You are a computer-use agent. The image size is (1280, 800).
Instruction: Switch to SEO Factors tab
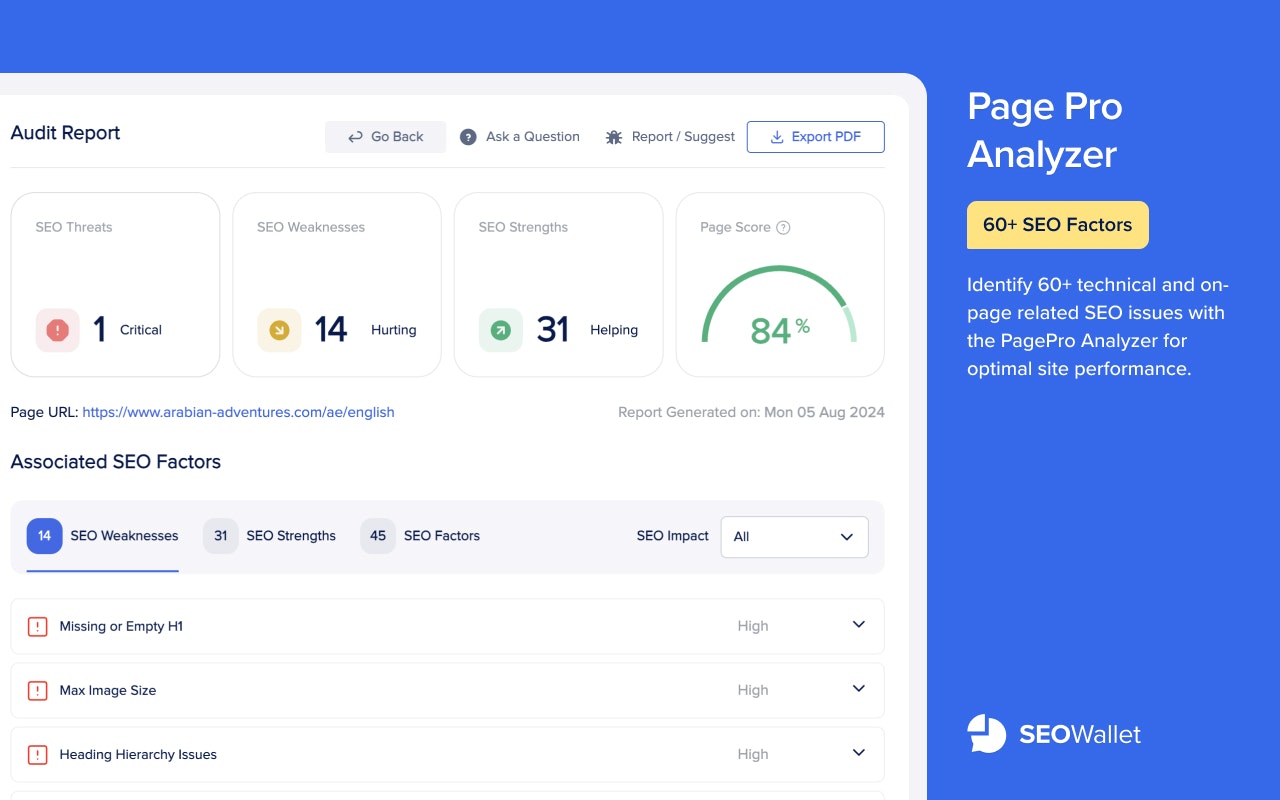tap(421, 536)
